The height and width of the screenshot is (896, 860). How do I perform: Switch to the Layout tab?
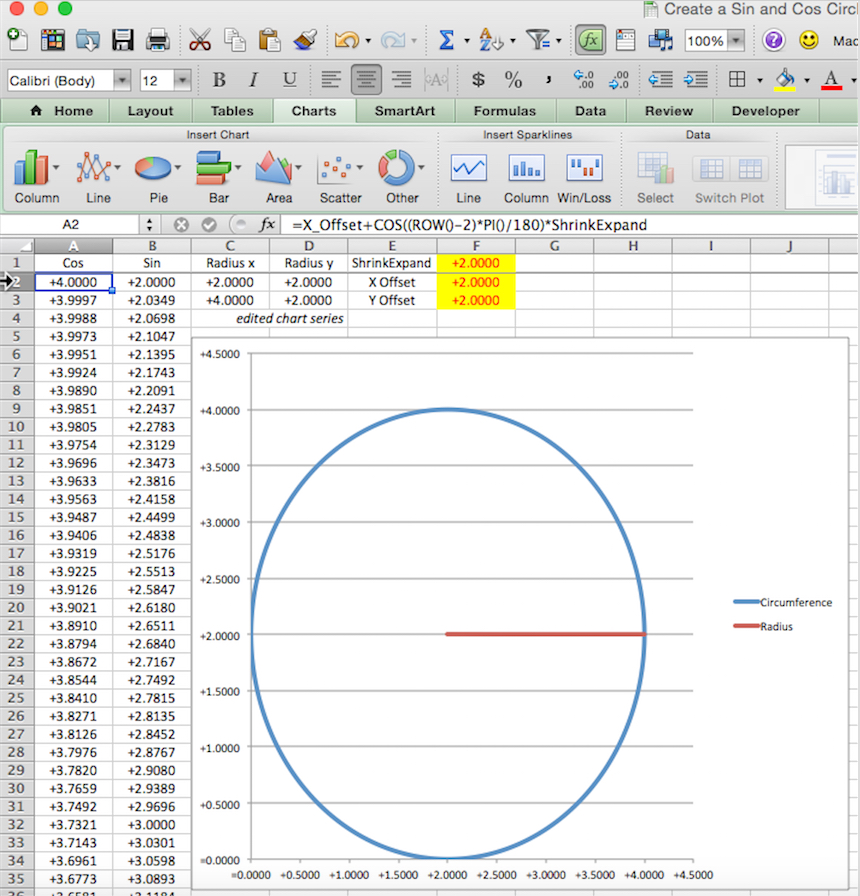point(150,111)
